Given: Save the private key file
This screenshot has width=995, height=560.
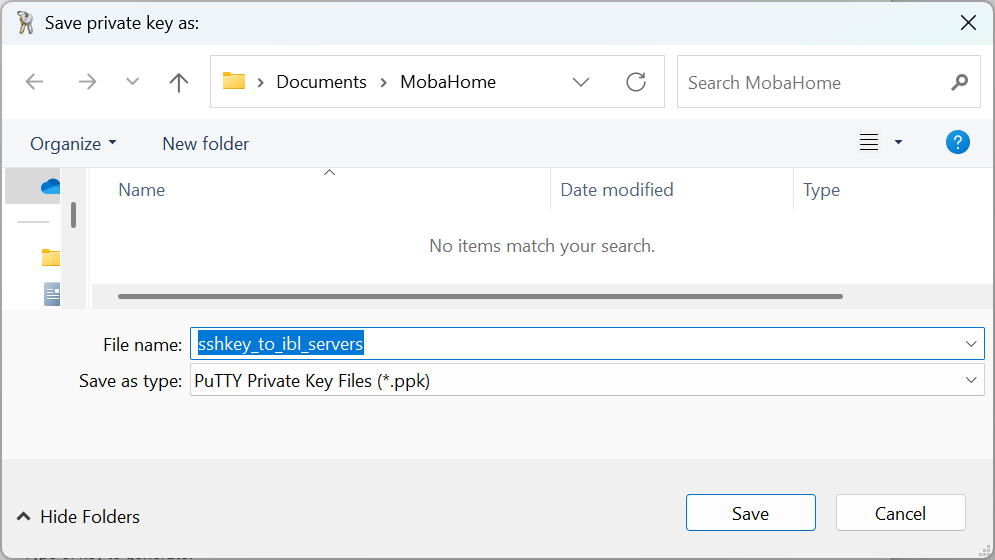Looking at the screenshot, I should (x=751, y=513).
